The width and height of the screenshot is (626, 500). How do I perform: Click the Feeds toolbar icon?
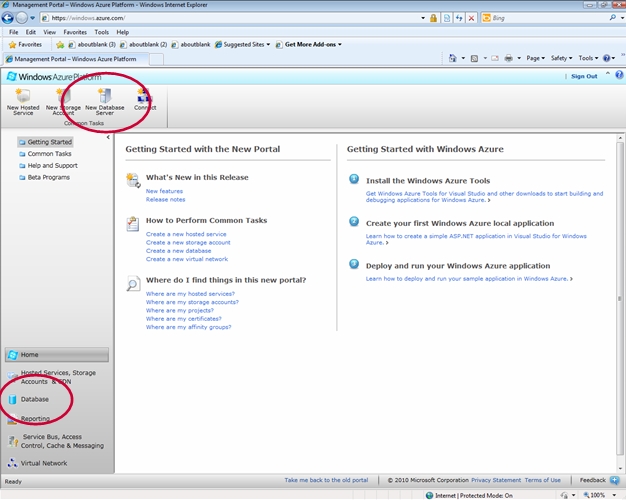point(474,58)
